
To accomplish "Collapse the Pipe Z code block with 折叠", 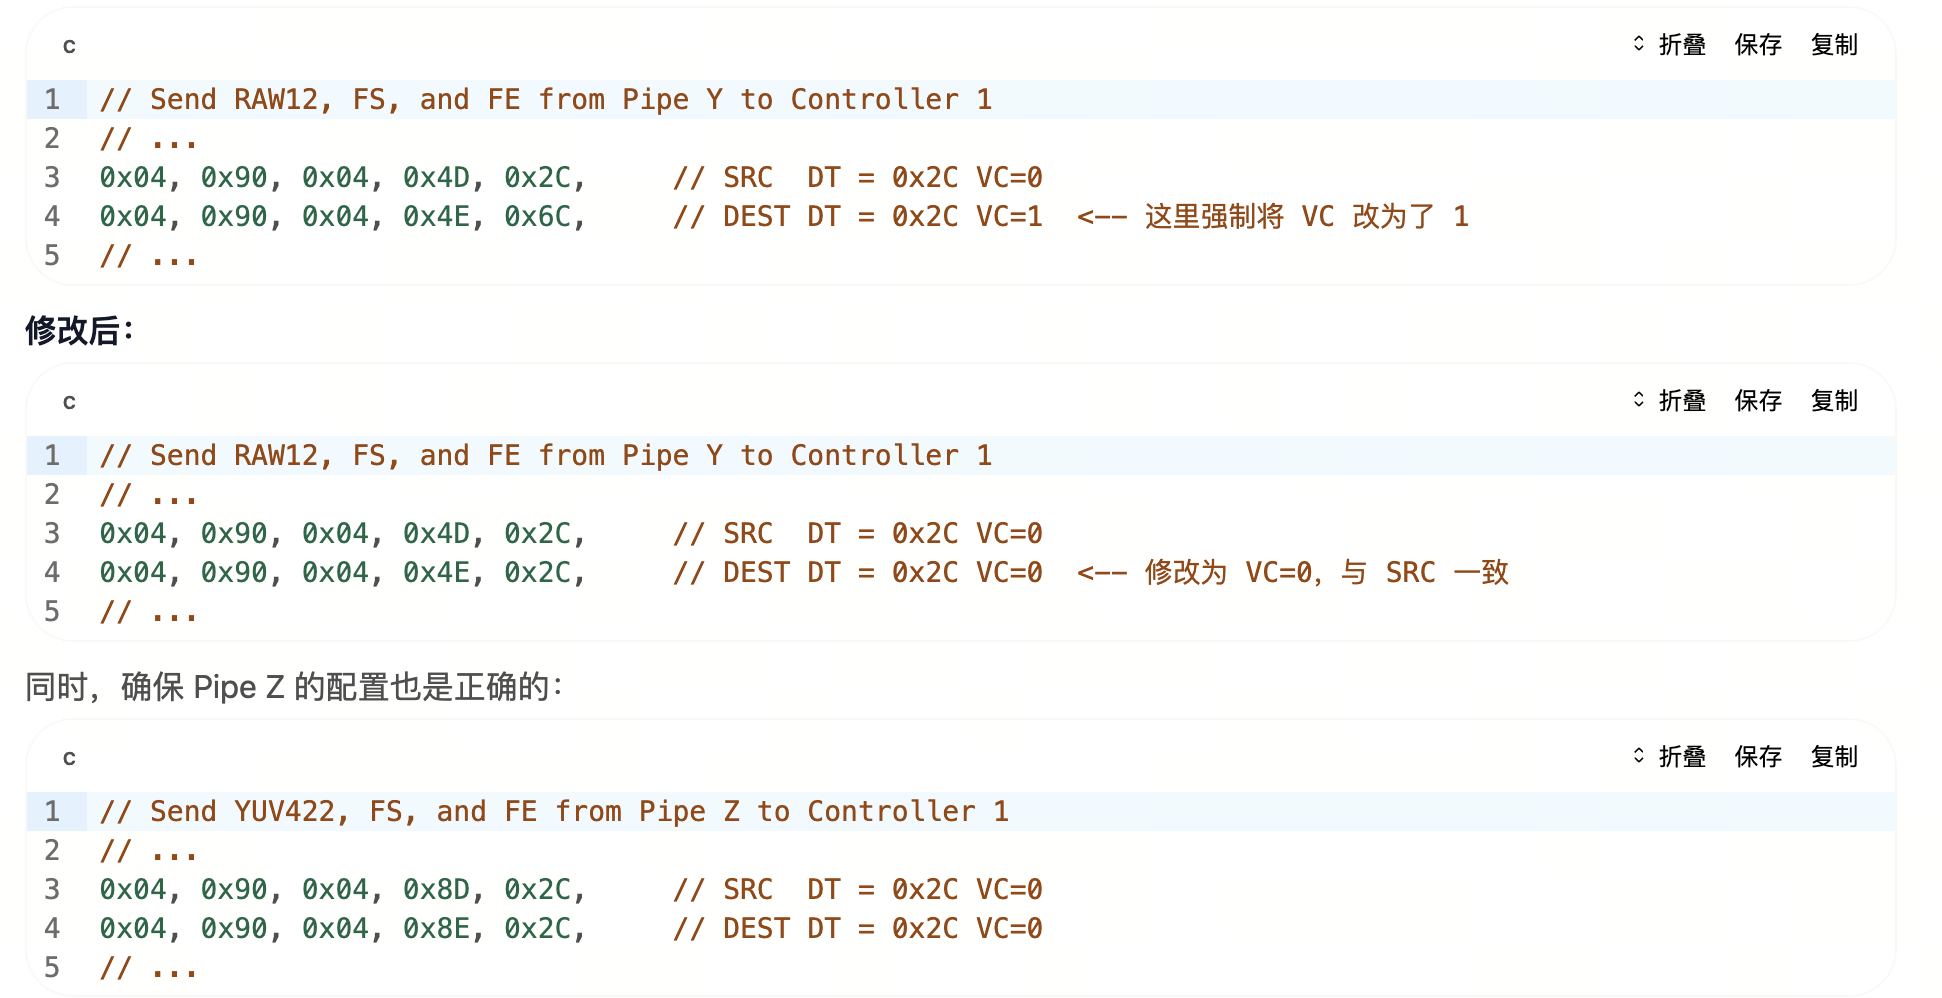I will click(x=1670, y=757).
